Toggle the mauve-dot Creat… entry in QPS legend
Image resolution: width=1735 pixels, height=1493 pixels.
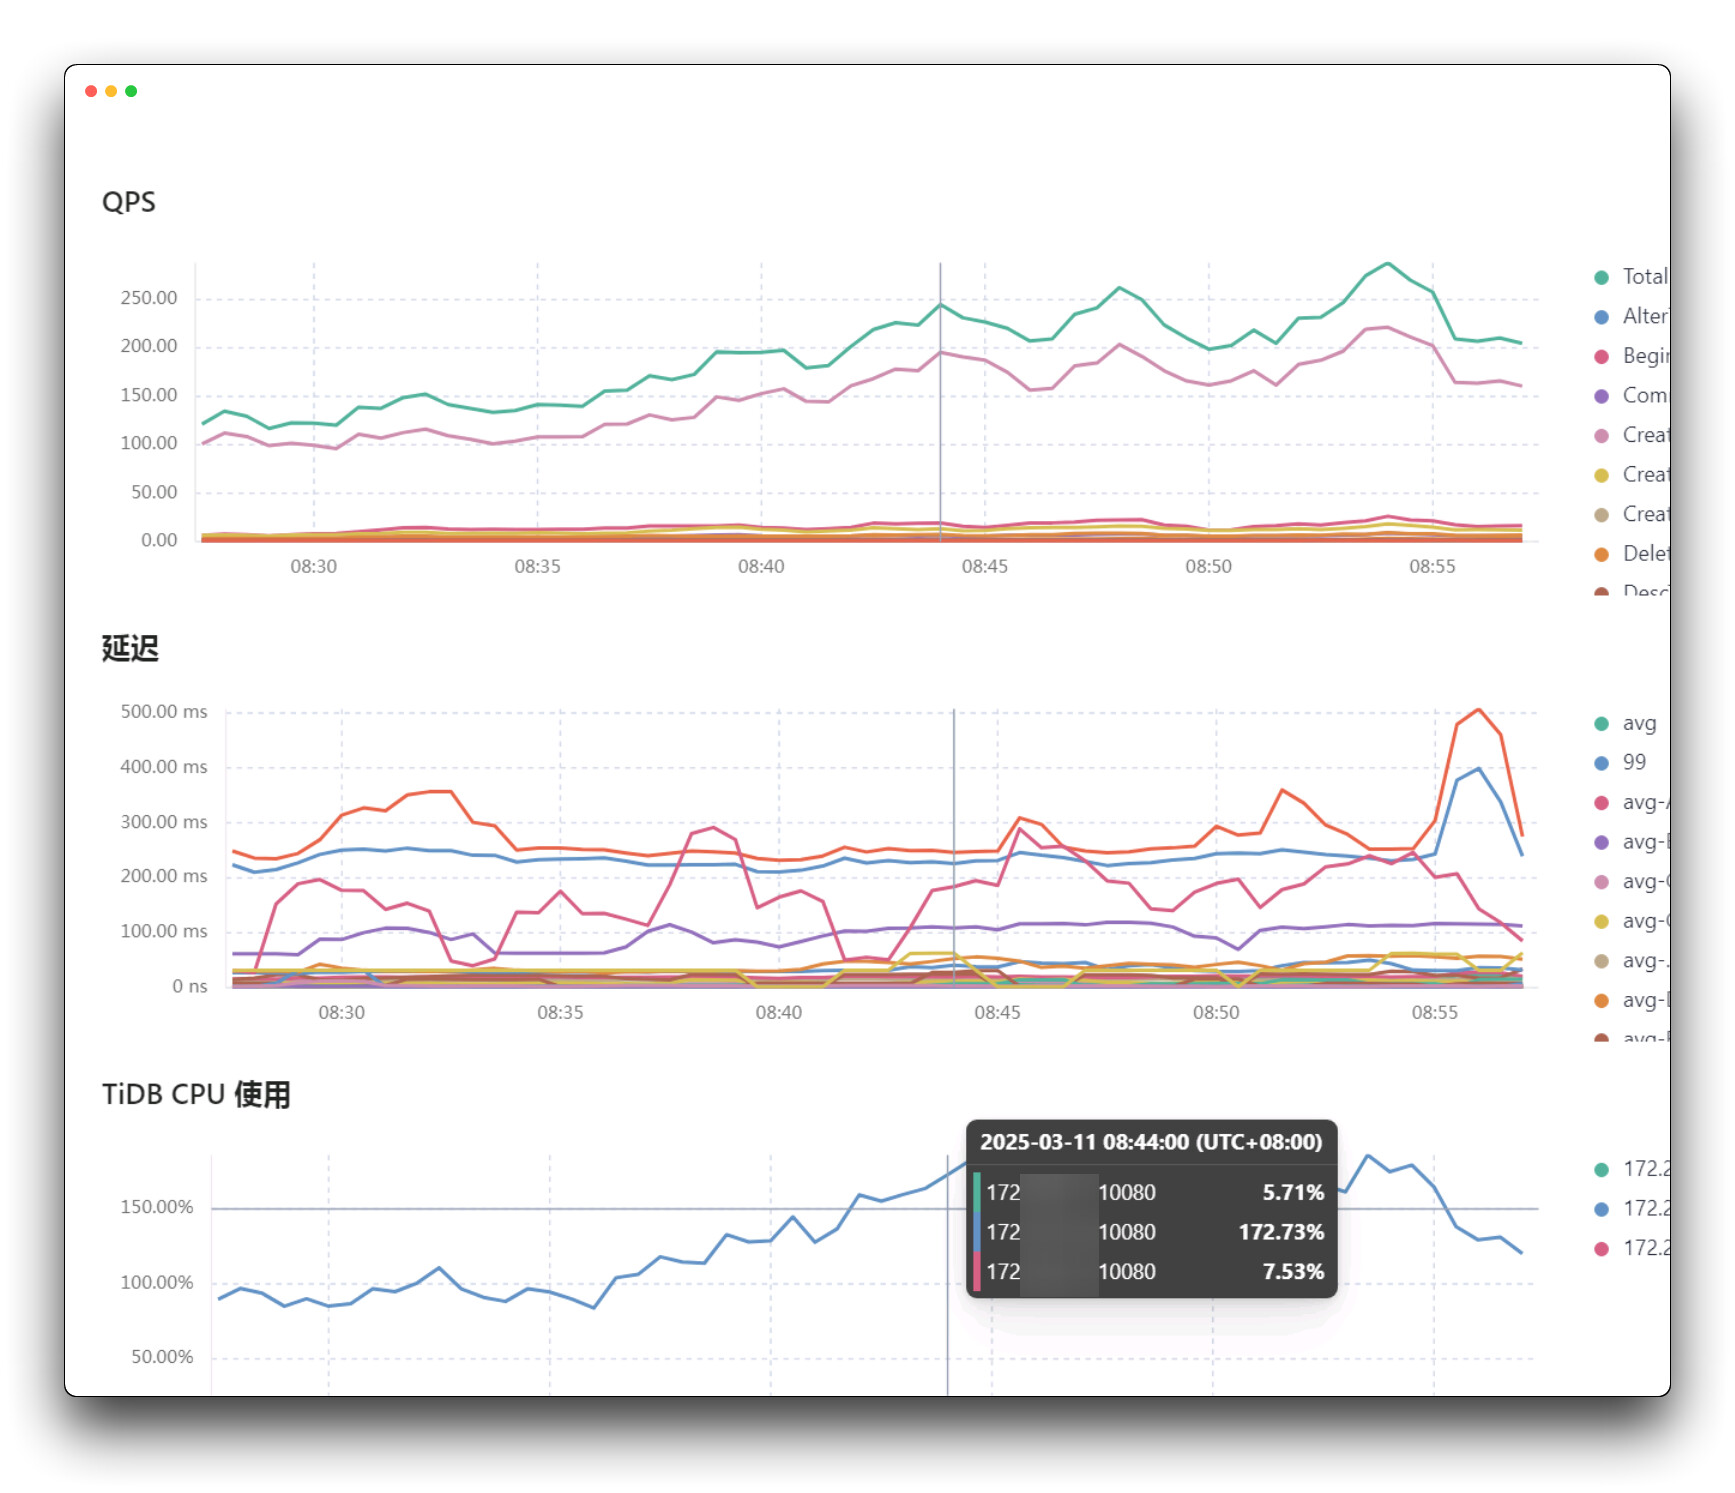pos(1631,435)
